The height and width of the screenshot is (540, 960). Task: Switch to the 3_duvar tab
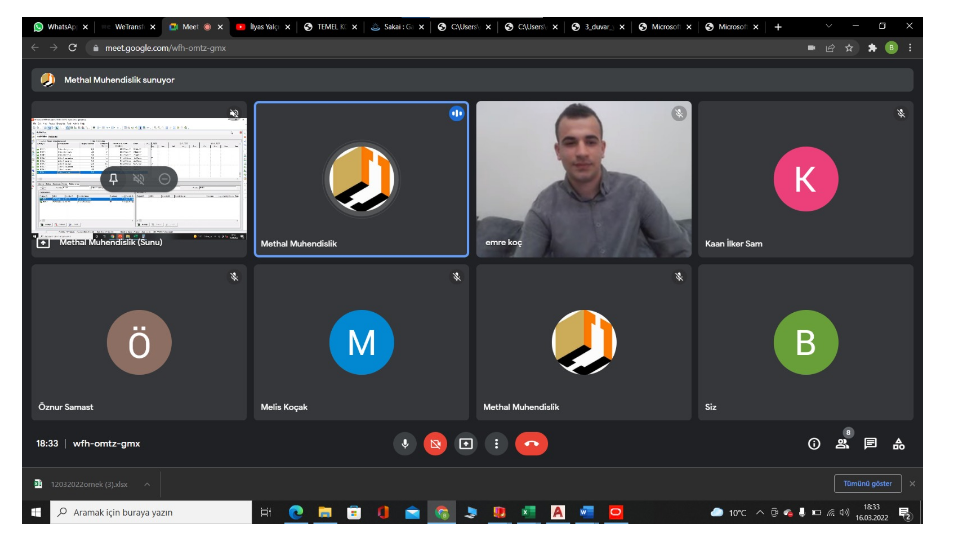tap(599, 27)
